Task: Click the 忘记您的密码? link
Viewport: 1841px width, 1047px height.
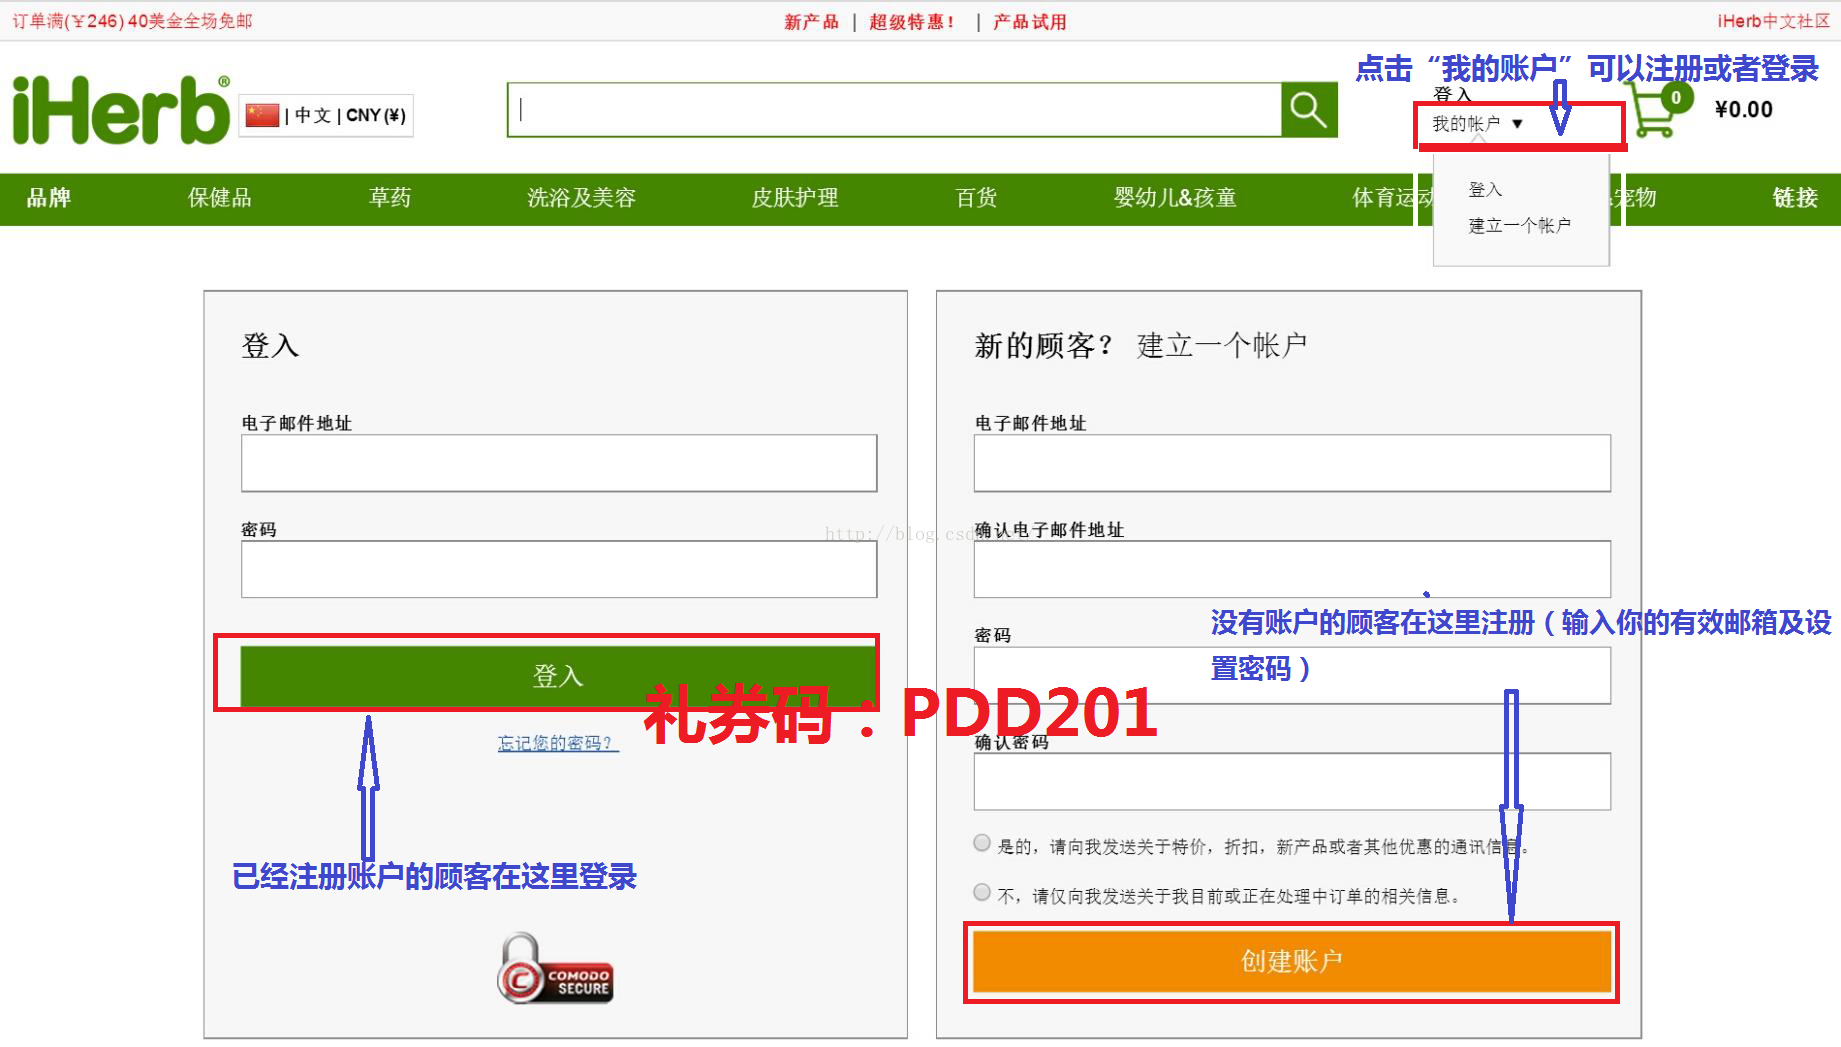Action: (558, 743)
